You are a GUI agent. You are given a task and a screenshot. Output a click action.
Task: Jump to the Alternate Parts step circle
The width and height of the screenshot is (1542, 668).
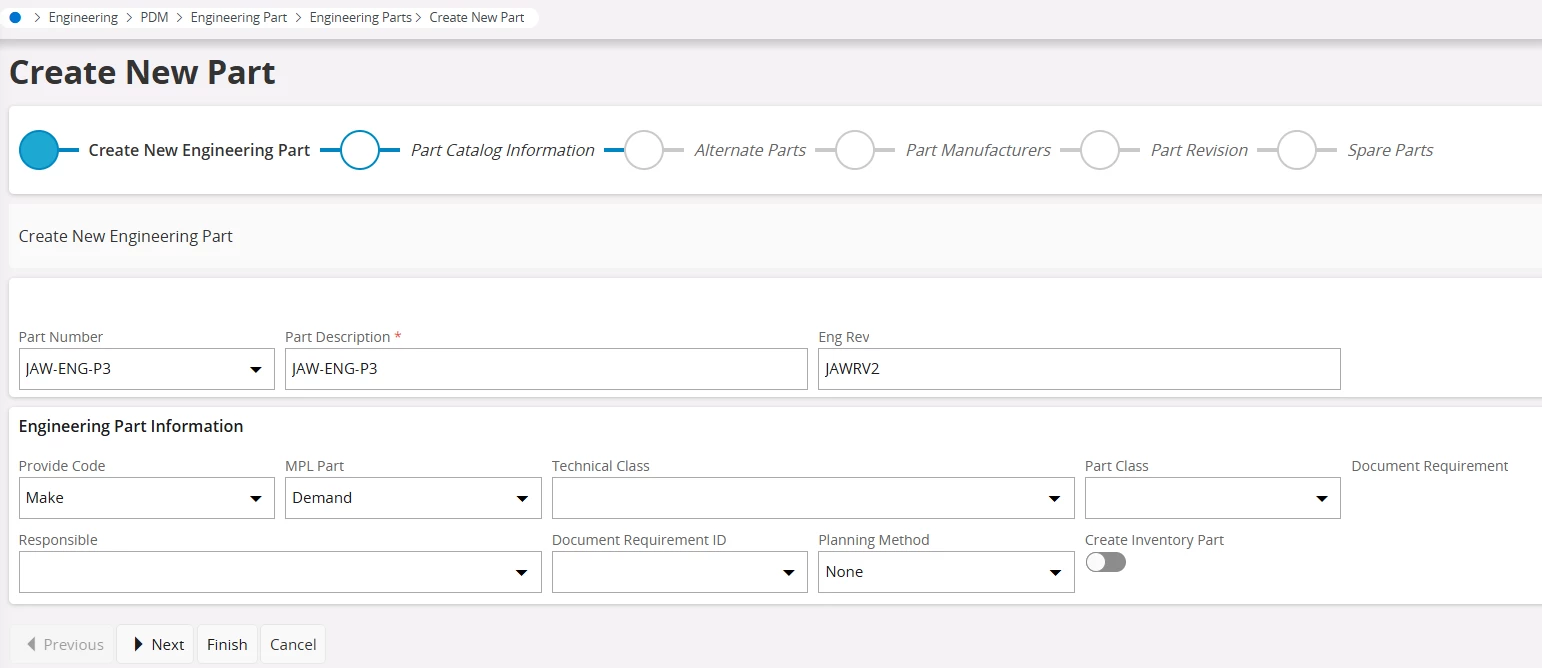(644, 150)
